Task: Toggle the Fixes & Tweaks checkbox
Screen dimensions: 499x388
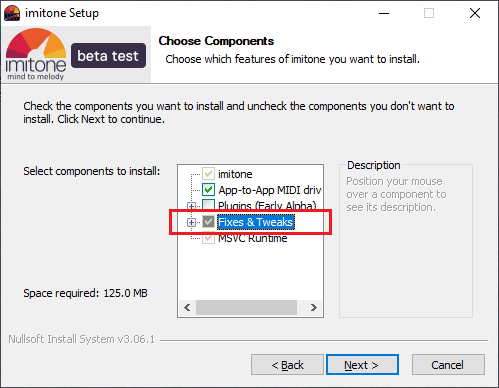Action: (209, 222)
